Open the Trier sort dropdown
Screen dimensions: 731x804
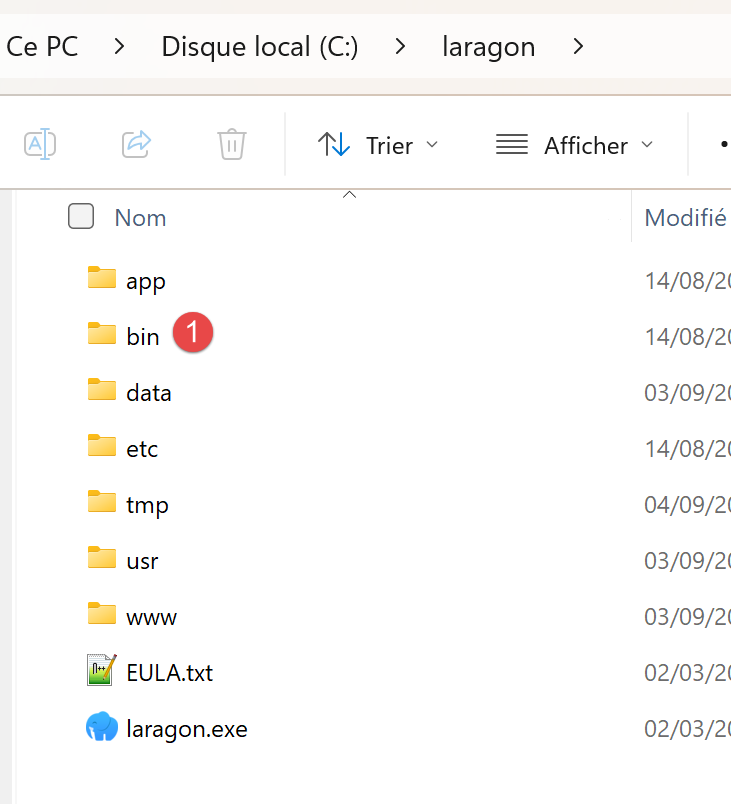[x=378, y=145]
